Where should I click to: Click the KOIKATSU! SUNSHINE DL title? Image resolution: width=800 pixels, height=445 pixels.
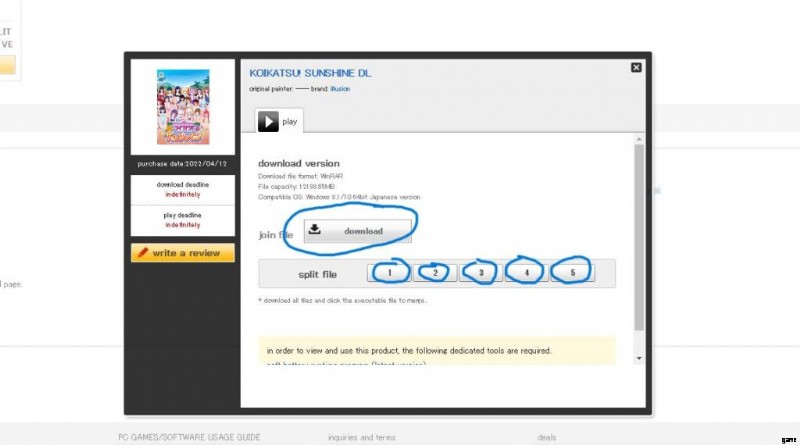point(309,73)
